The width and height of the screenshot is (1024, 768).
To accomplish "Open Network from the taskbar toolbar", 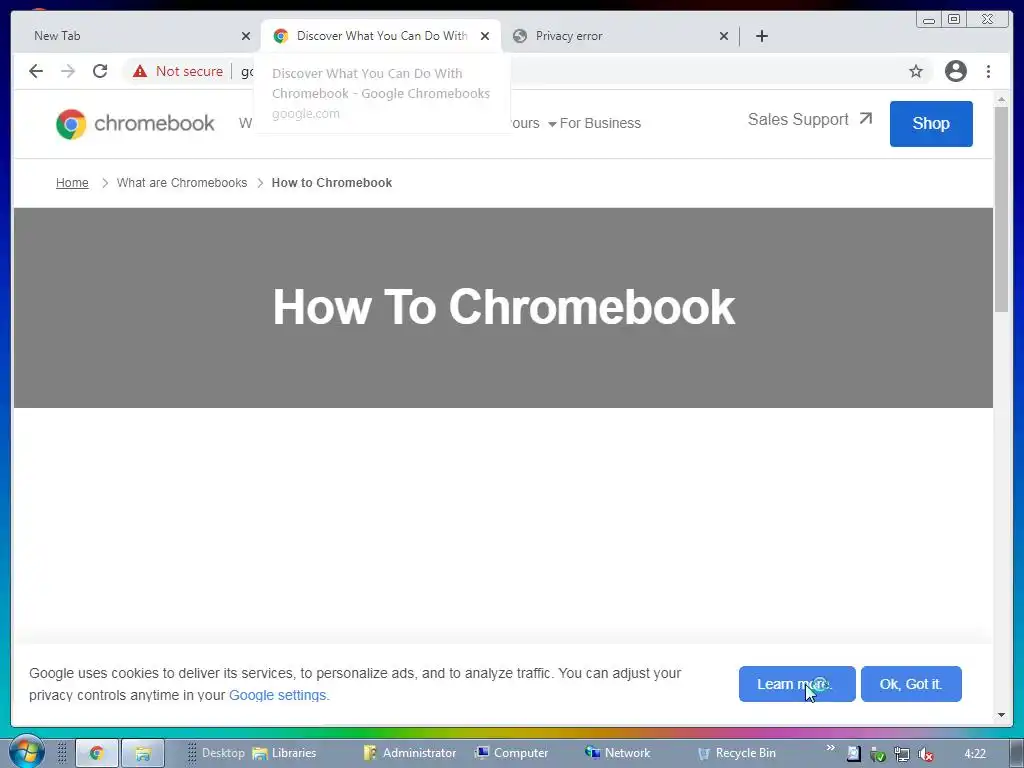I will [617, 753].
